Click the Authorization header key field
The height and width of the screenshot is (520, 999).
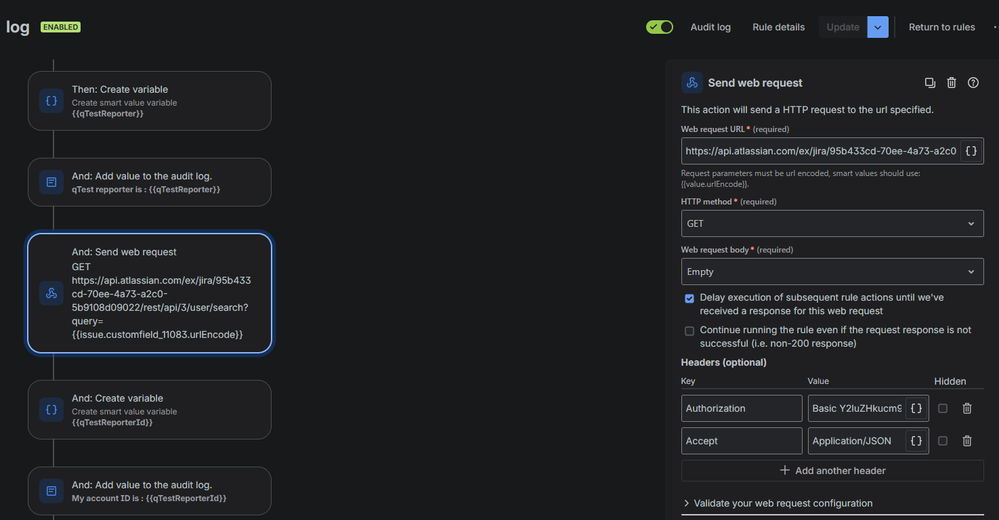[x=742, y=408]
